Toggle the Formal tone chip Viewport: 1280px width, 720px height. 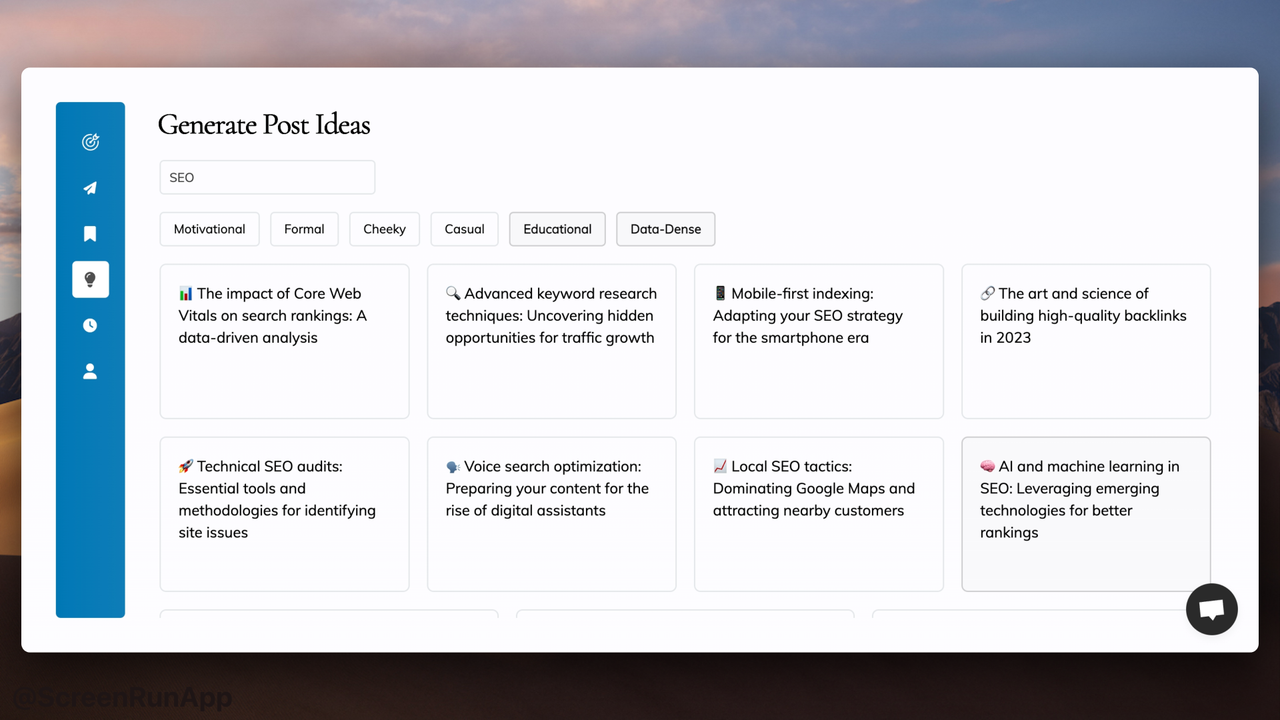coord(304,229)
